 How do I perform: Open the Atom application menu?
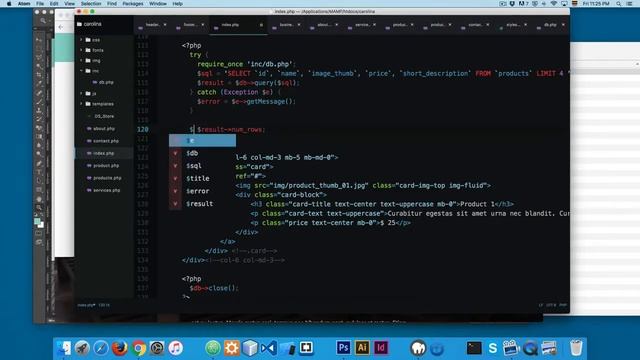(x=24, y=4)
